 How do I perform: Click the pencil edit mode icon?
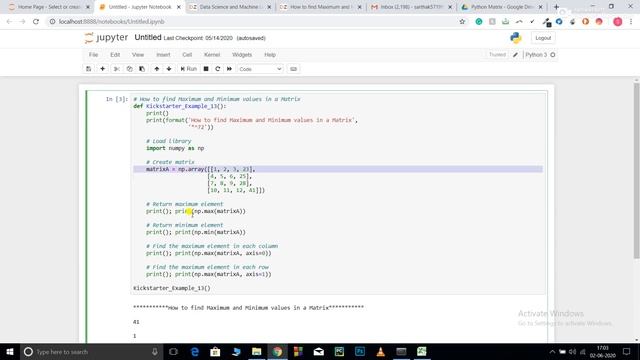[x=515, y=55]
